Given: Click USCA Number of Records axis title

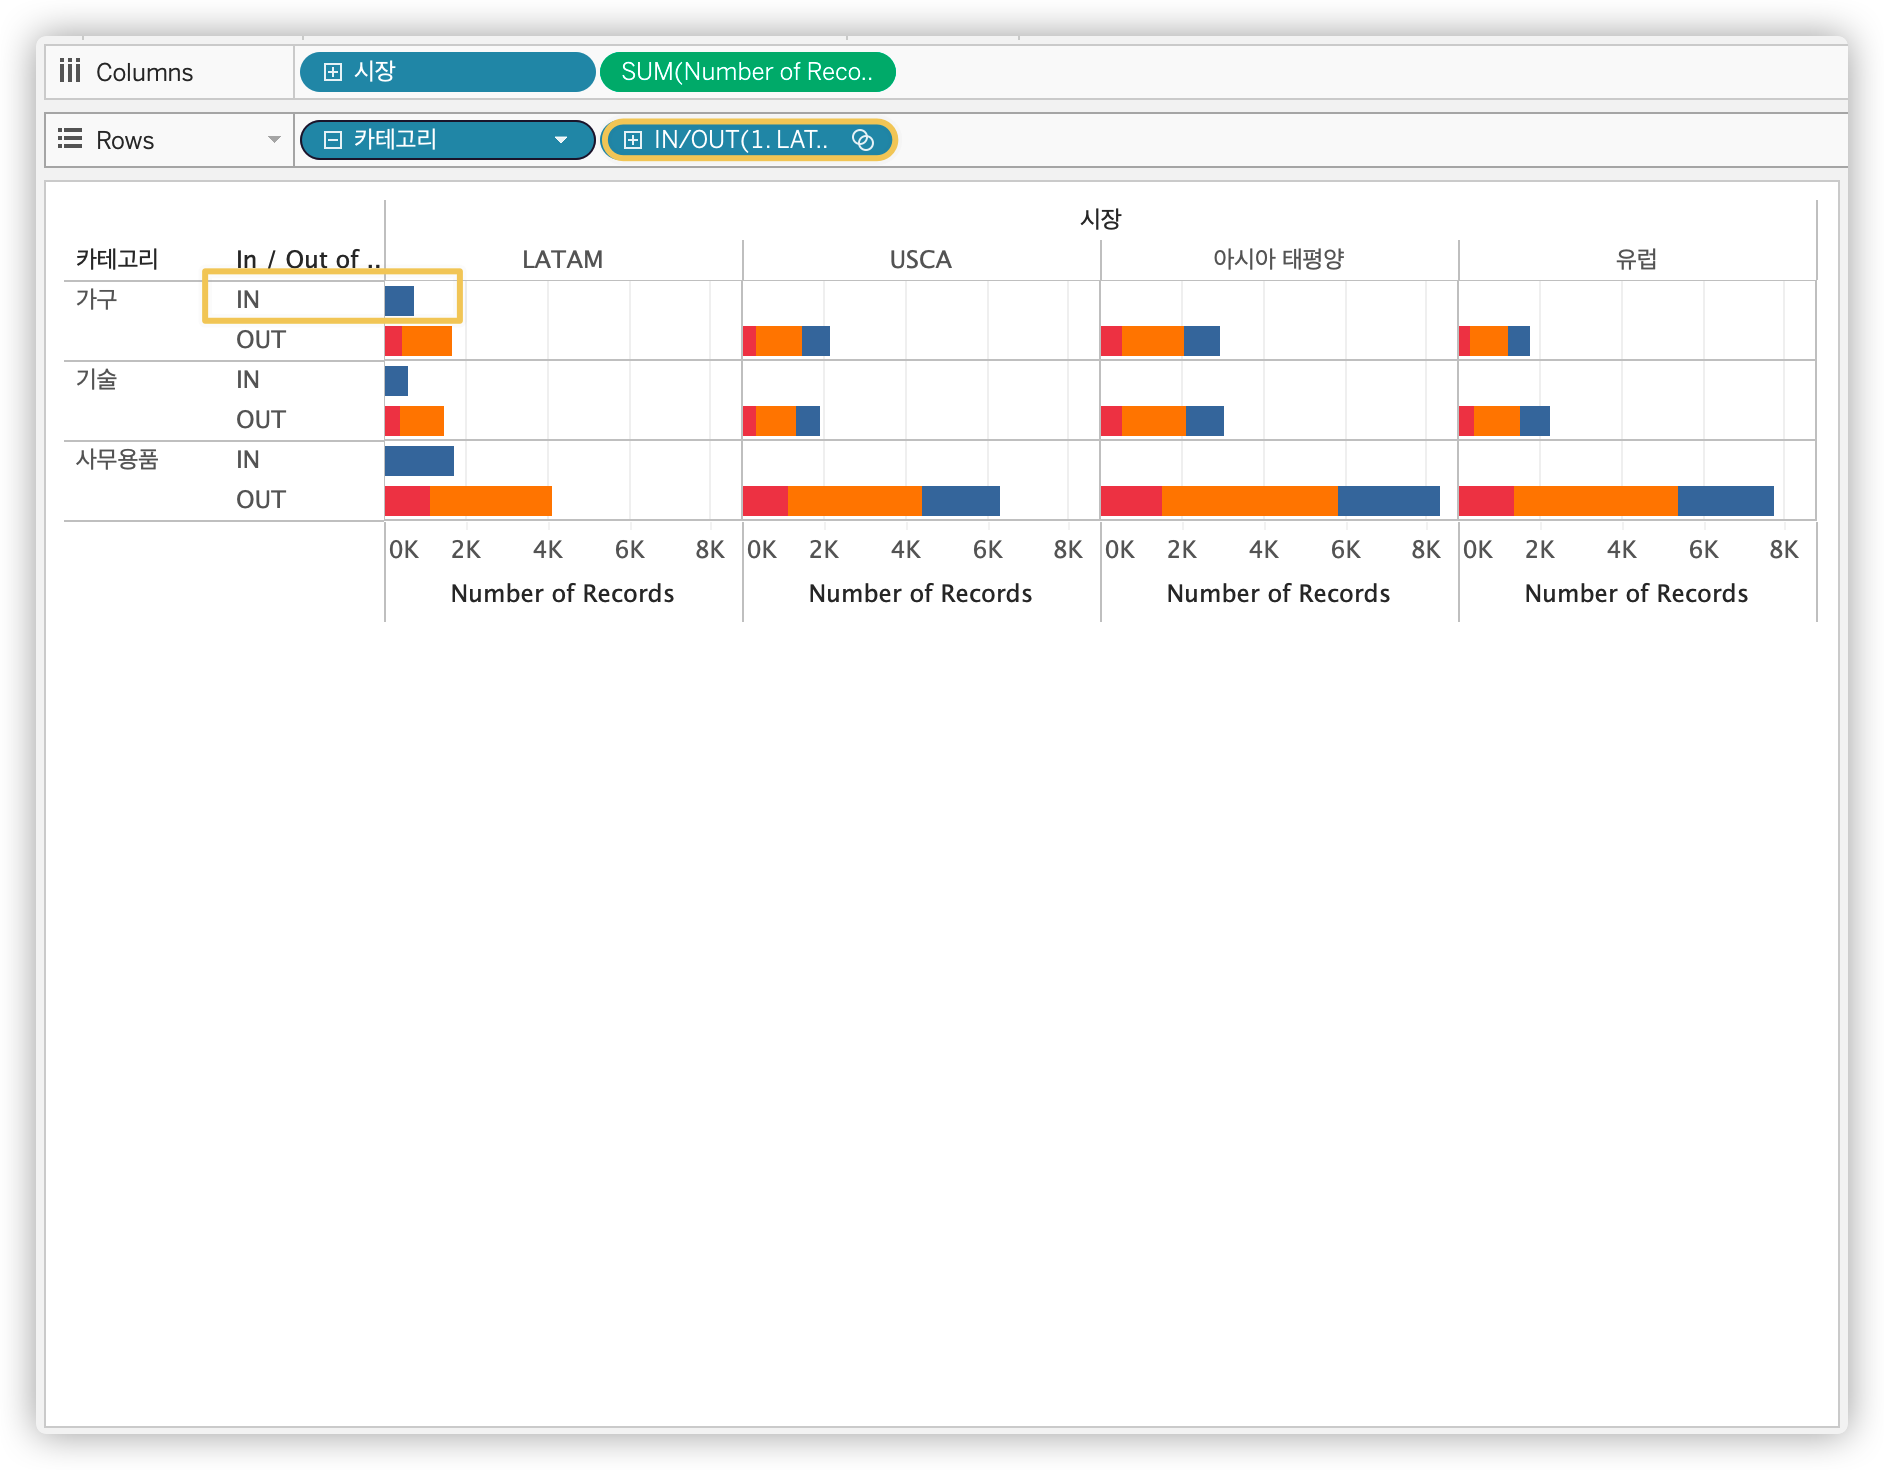Looking at the screenshot, I should pyautogui.click(x=920, y=593).
